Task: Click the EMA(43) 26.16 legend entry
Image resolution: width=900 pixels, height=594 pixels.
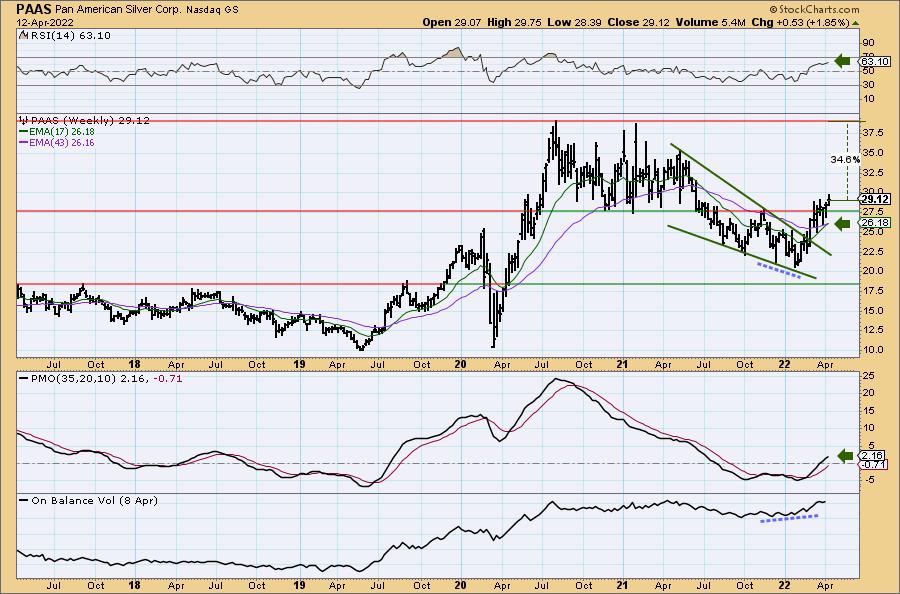Action: (x=57, y=142)
